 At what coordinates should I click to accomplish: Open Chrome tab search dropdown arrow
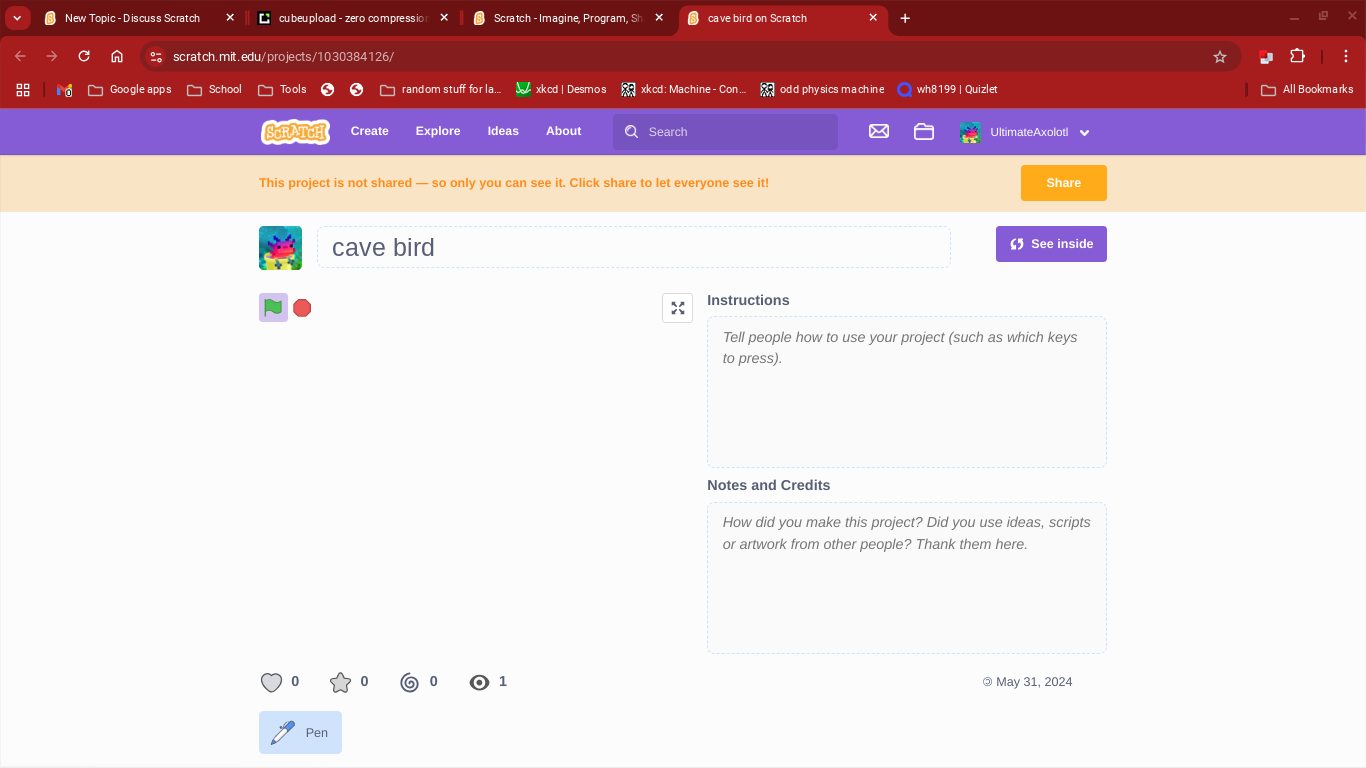pos(17,18)
